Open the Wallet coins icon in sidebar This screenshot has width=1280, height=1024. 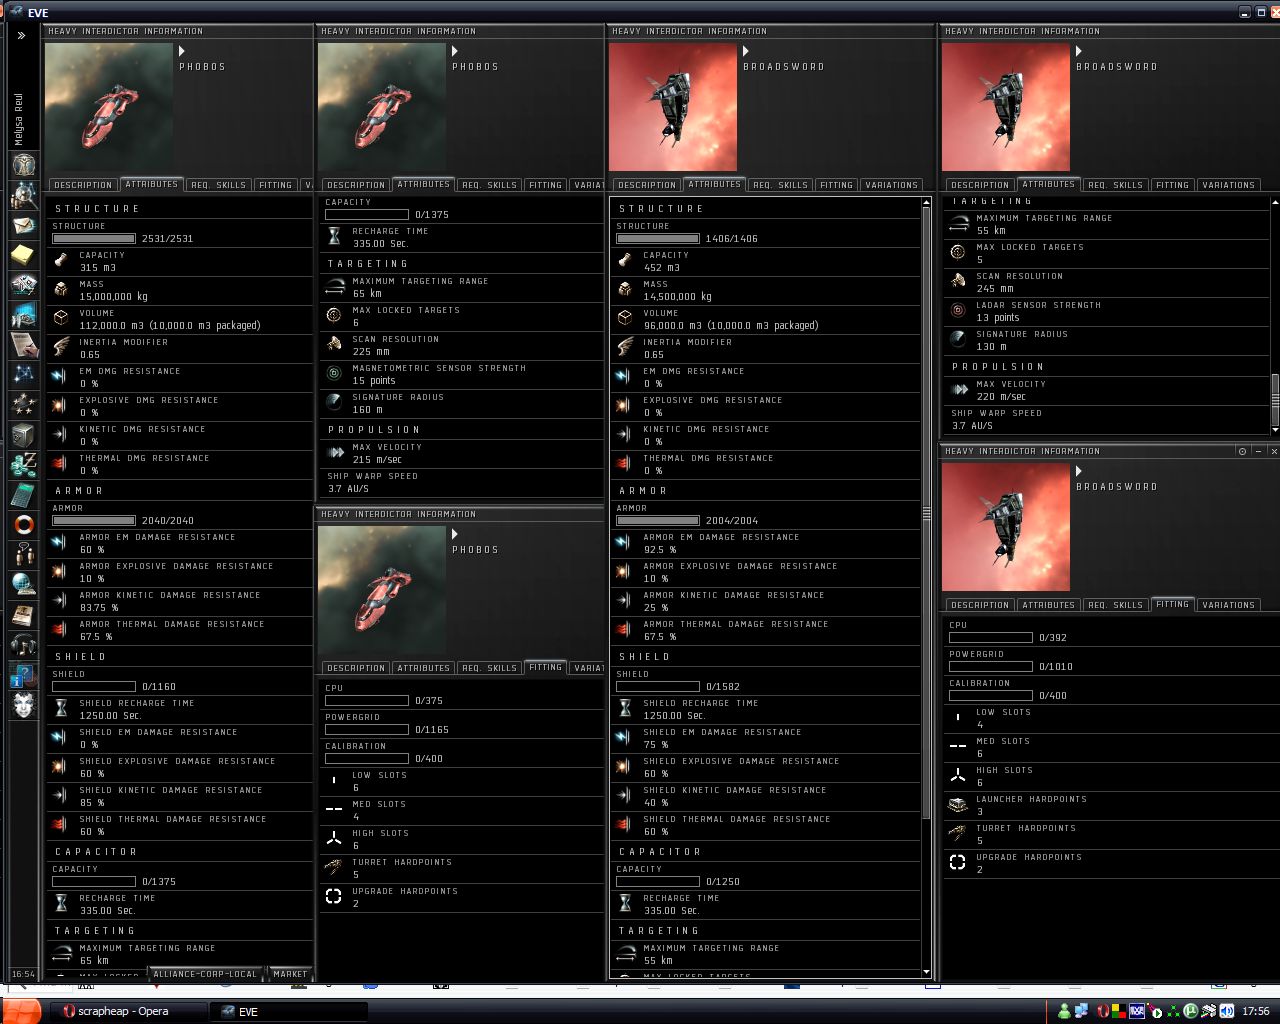tap(24, 464)
